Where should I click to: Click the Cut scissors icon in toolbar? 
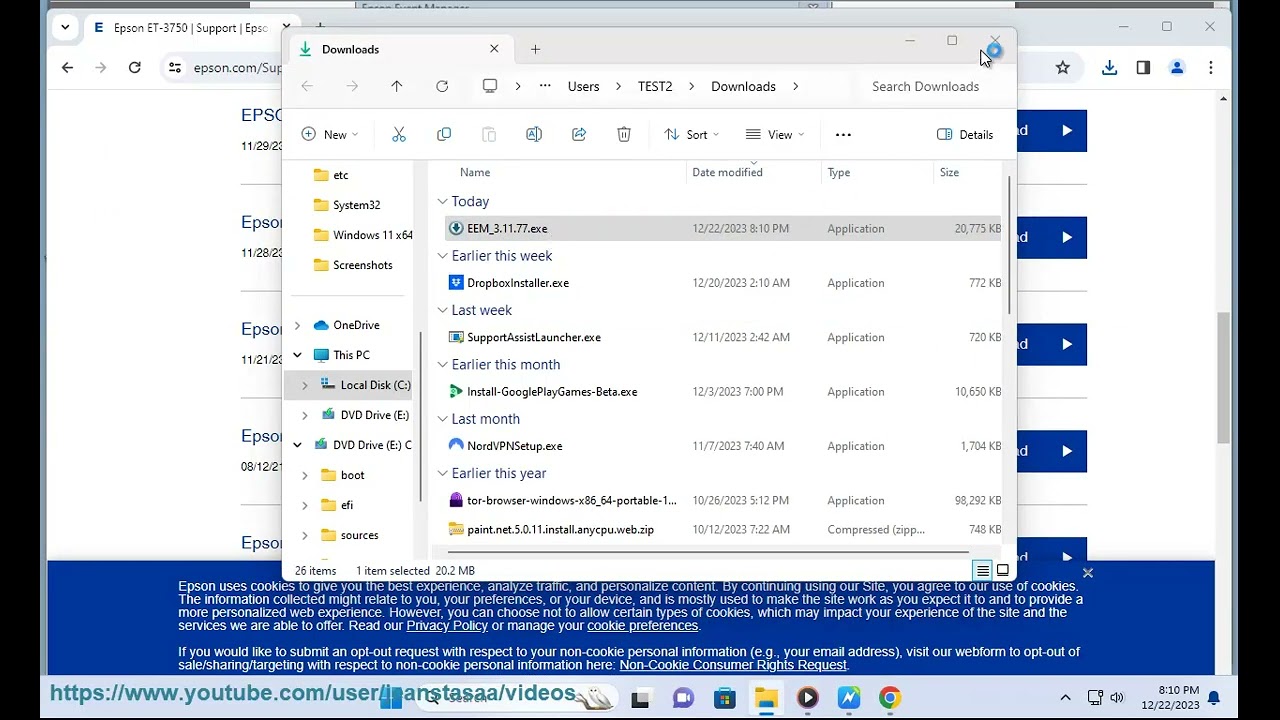click(x=399, y=135)
